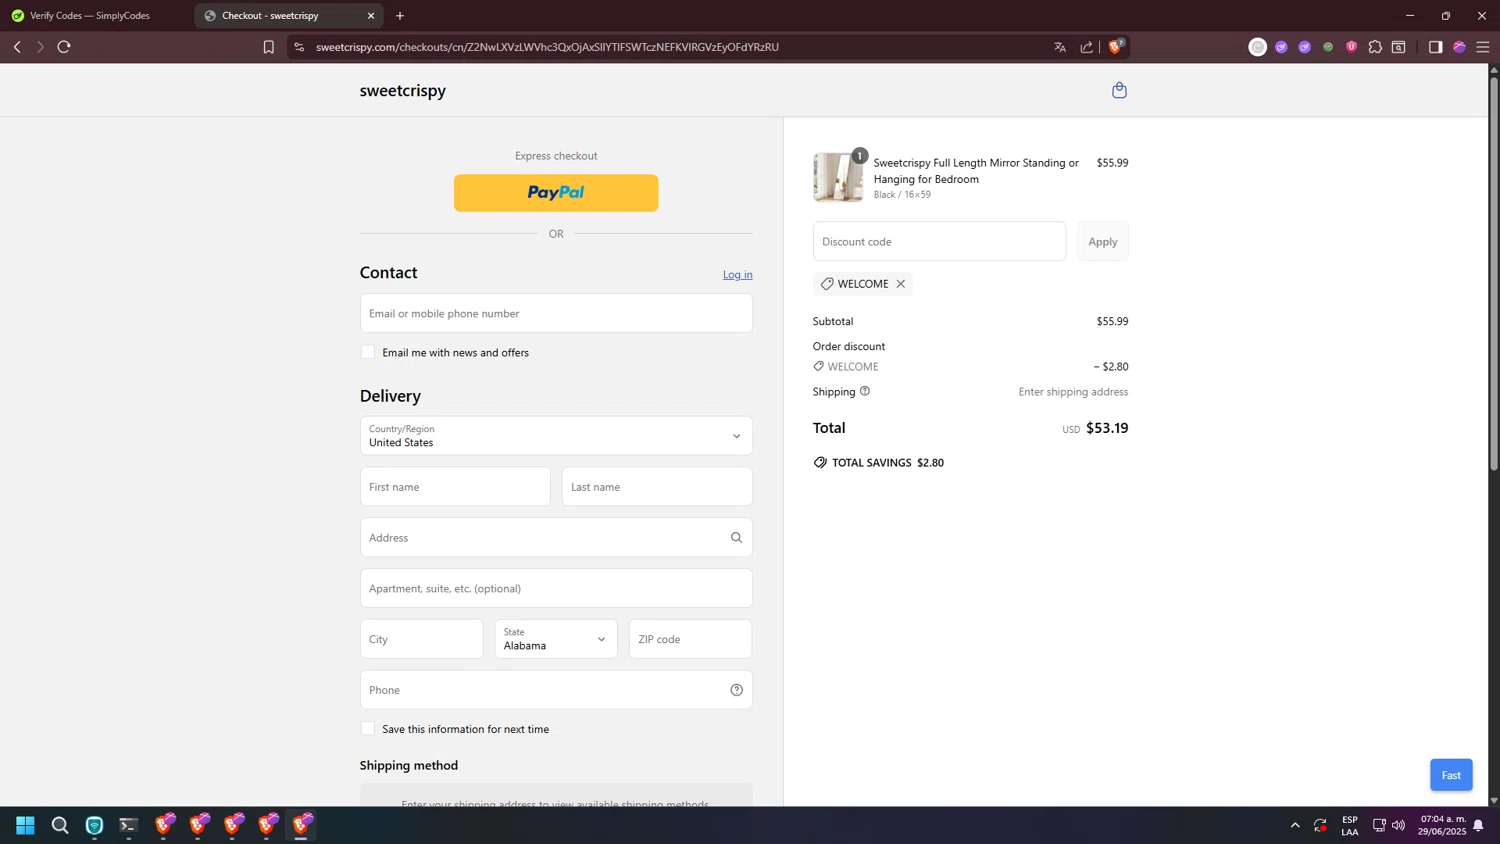Click the City field
Viewport: 1500px width, 844px height.
(422, 639)
